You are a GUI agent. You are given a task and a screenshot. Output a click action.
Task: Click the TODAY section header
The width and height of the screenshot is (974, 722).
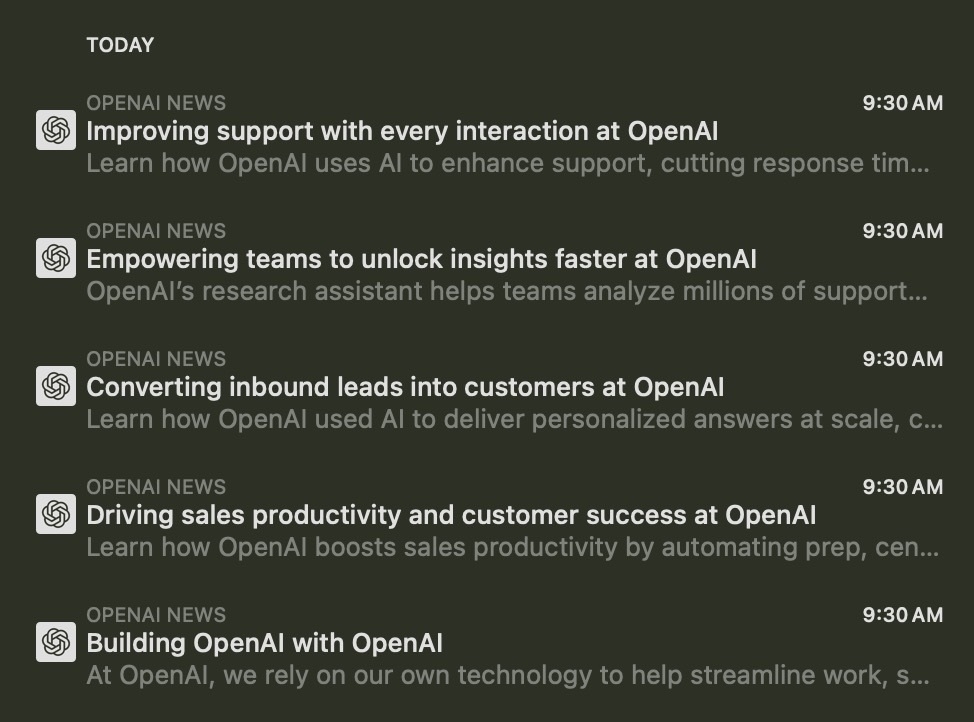120,45
